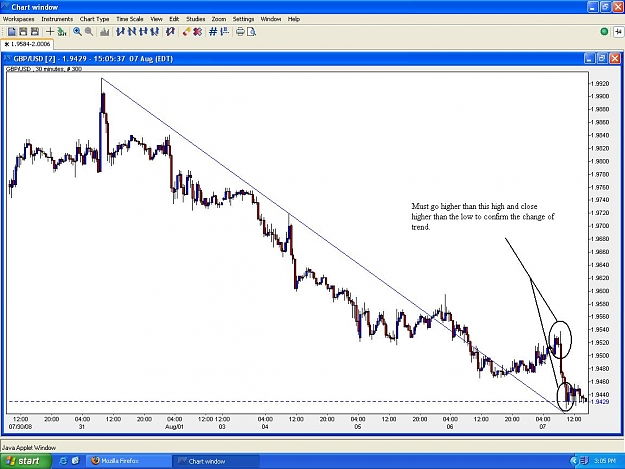Click the 07/30/08 date axis label
Screen dimensions: 625x469
click(x=20, y=427)
